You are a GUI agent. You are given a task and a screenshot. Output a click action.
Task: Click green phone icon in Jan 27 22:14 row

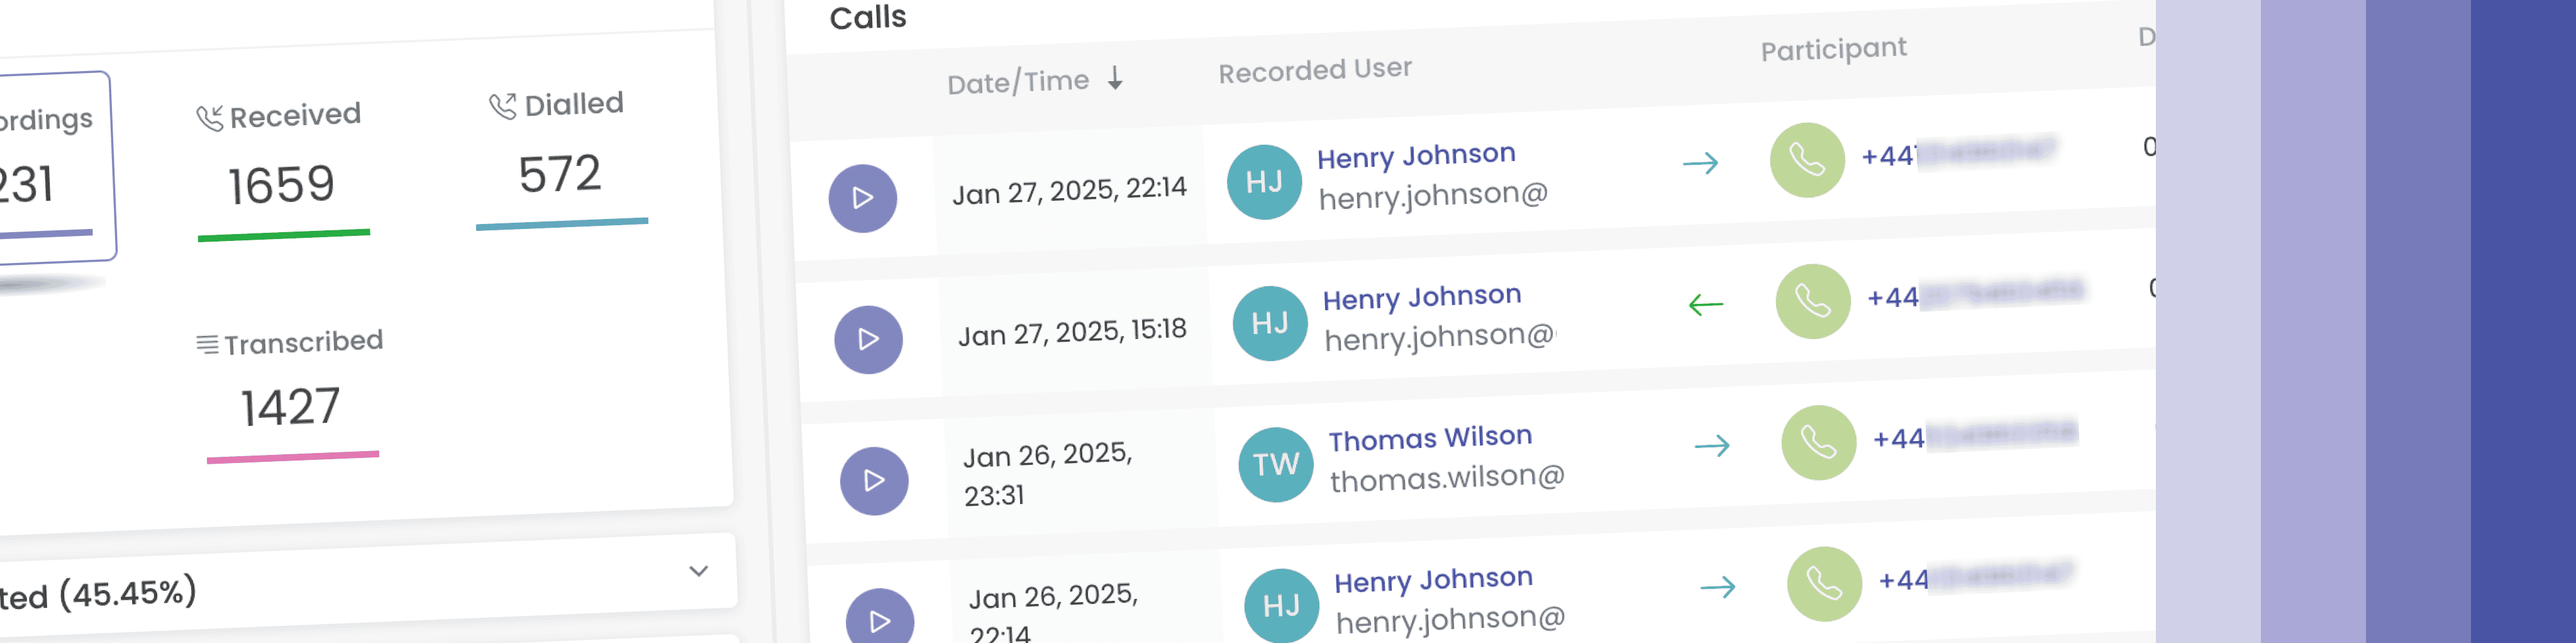click(1807, 160)
